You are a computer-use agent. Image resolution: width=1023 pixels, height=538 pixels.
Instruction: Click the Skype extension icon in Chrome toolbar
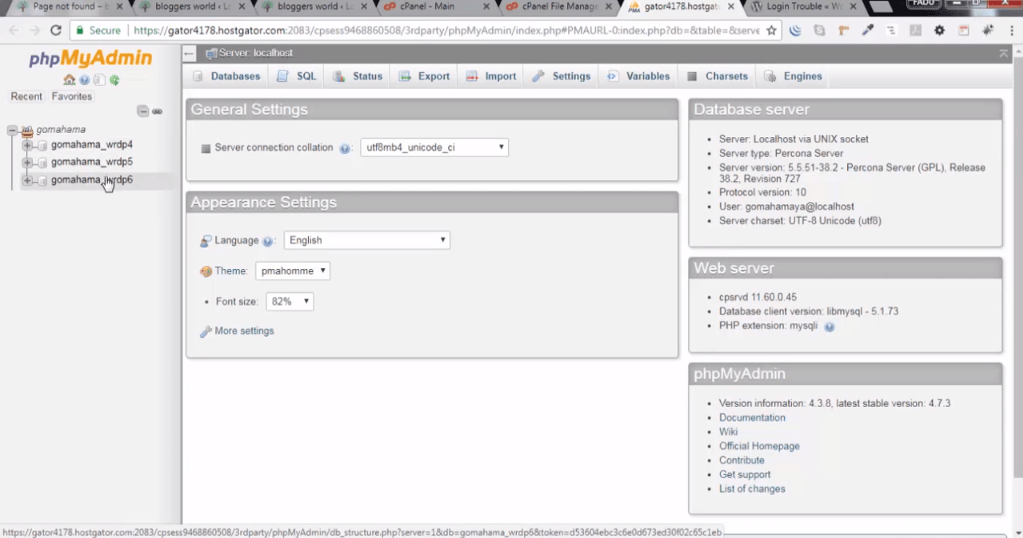tap(819, 30)
